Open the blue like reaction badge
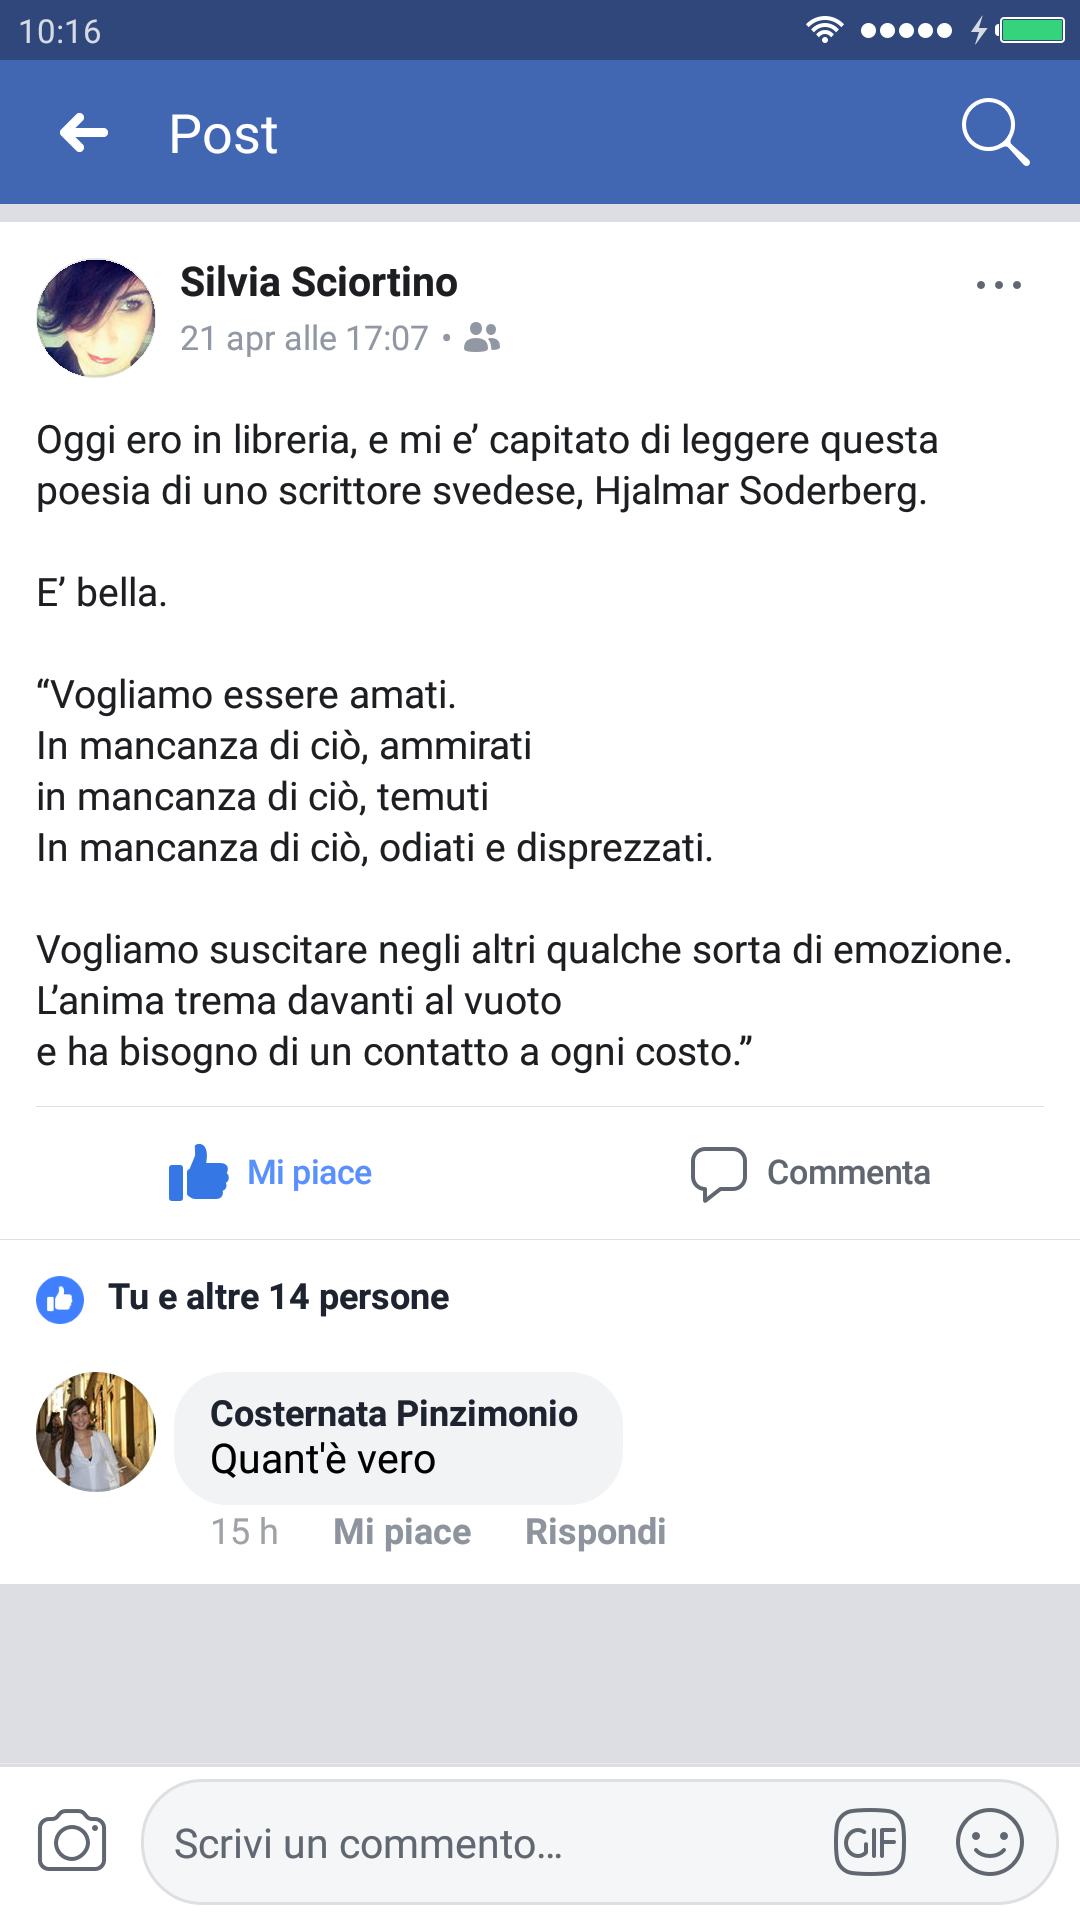1080x1920 pixels. tap(60, 1299)
